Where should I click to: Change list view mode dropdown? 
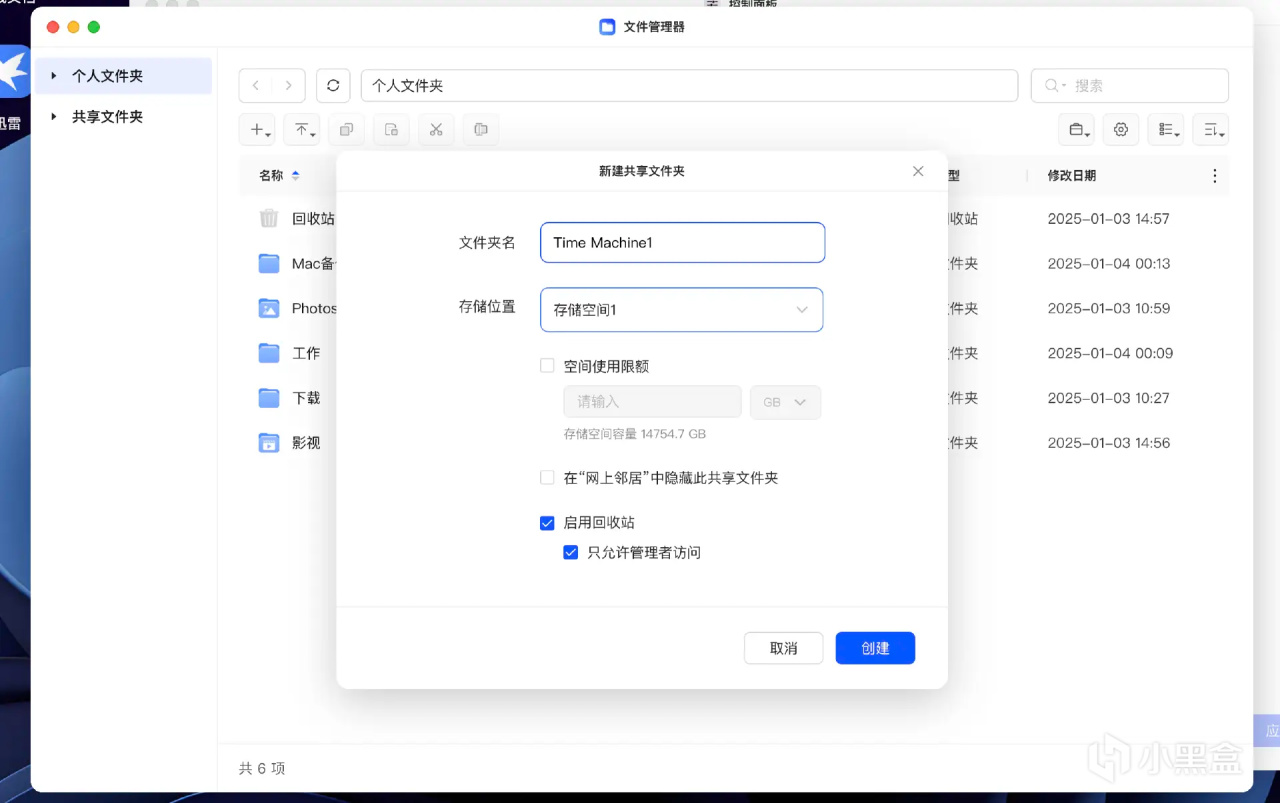pos(1166,130)
